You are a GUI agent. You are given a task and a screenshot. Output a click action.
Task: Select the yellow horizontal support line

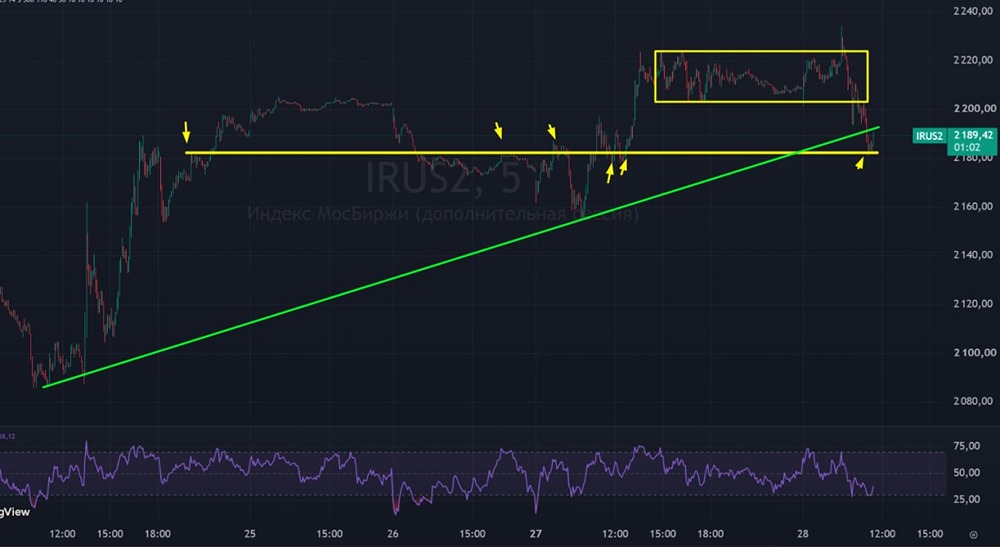(x=532, y=152)
